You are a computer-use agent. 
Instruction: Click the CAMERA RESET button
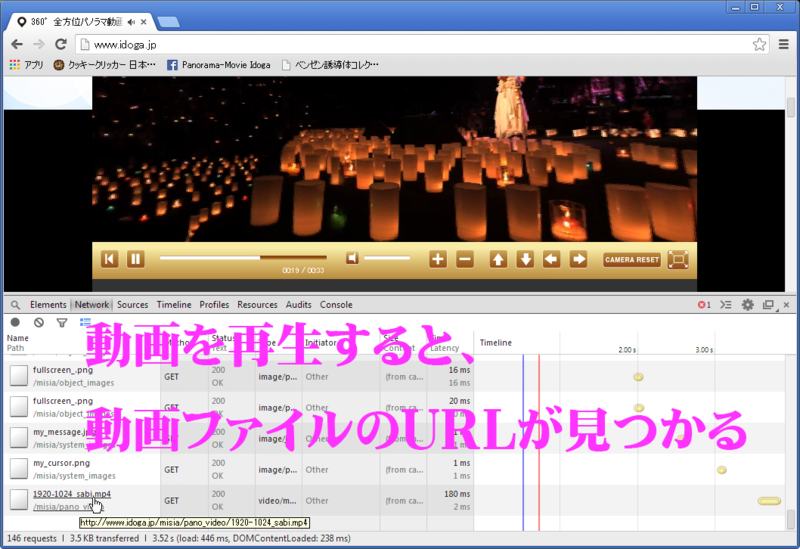632,260
